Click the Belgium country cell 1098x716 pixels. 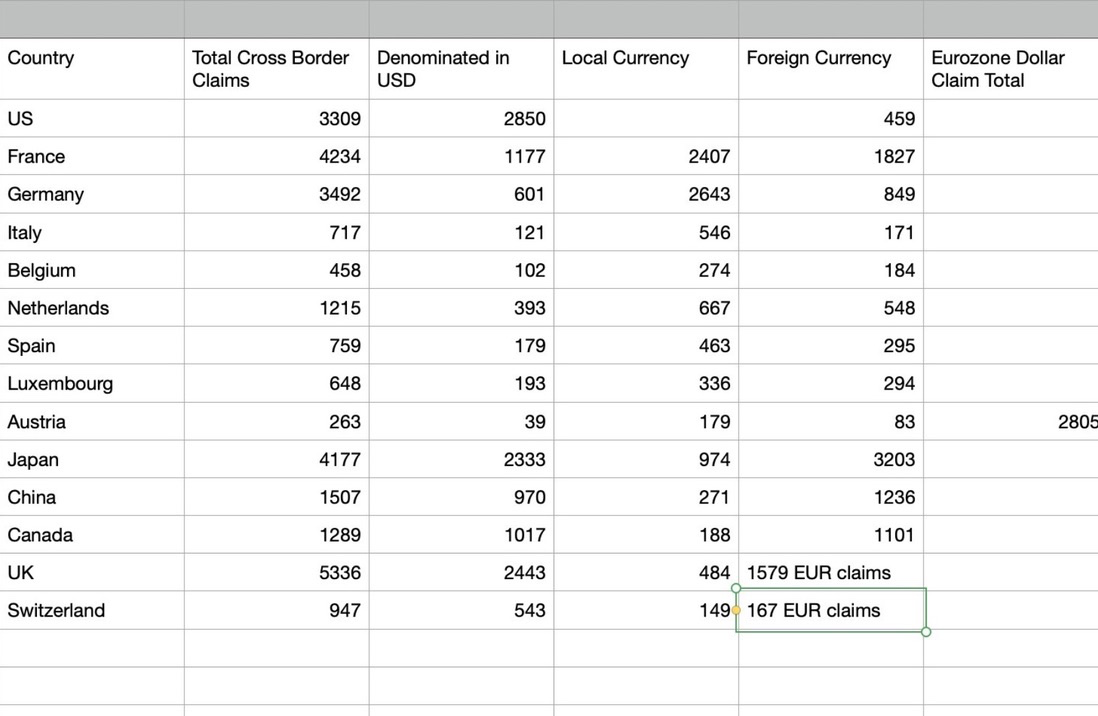pos(92,270)
